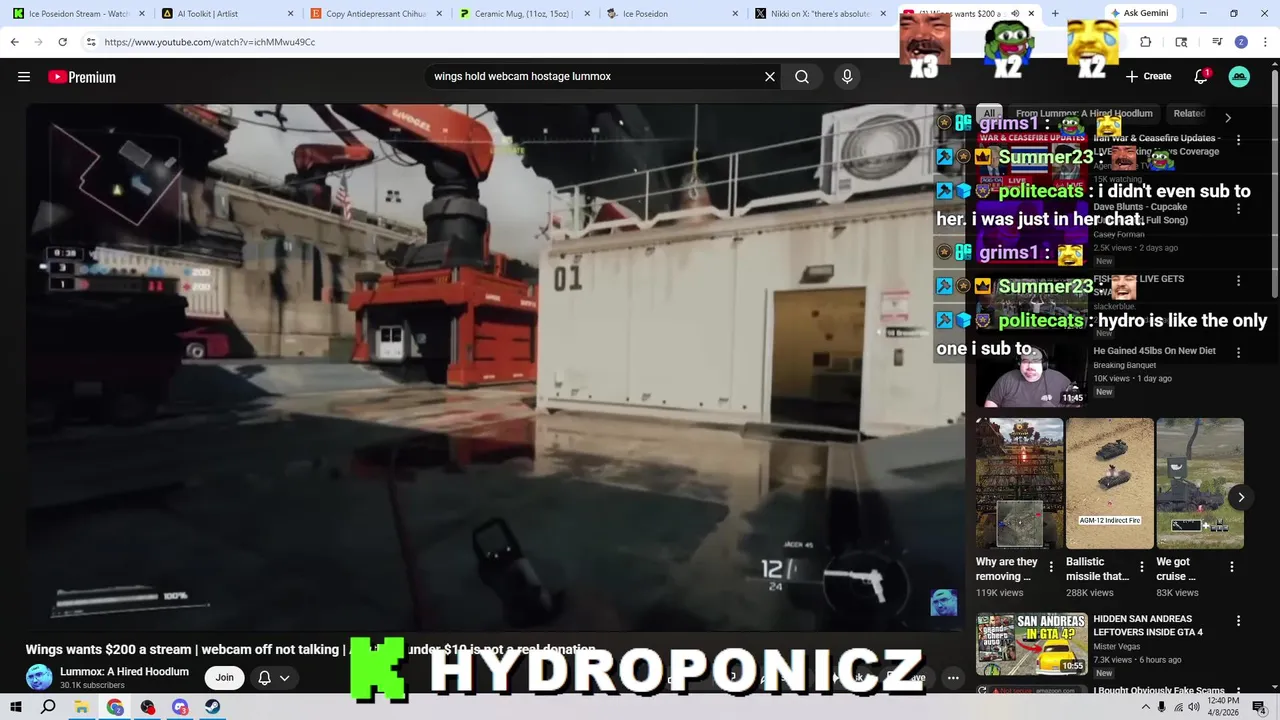Open Windows taskbar search
The height and width of the screenshot is (720, 1280).
[x=48, y=707]
